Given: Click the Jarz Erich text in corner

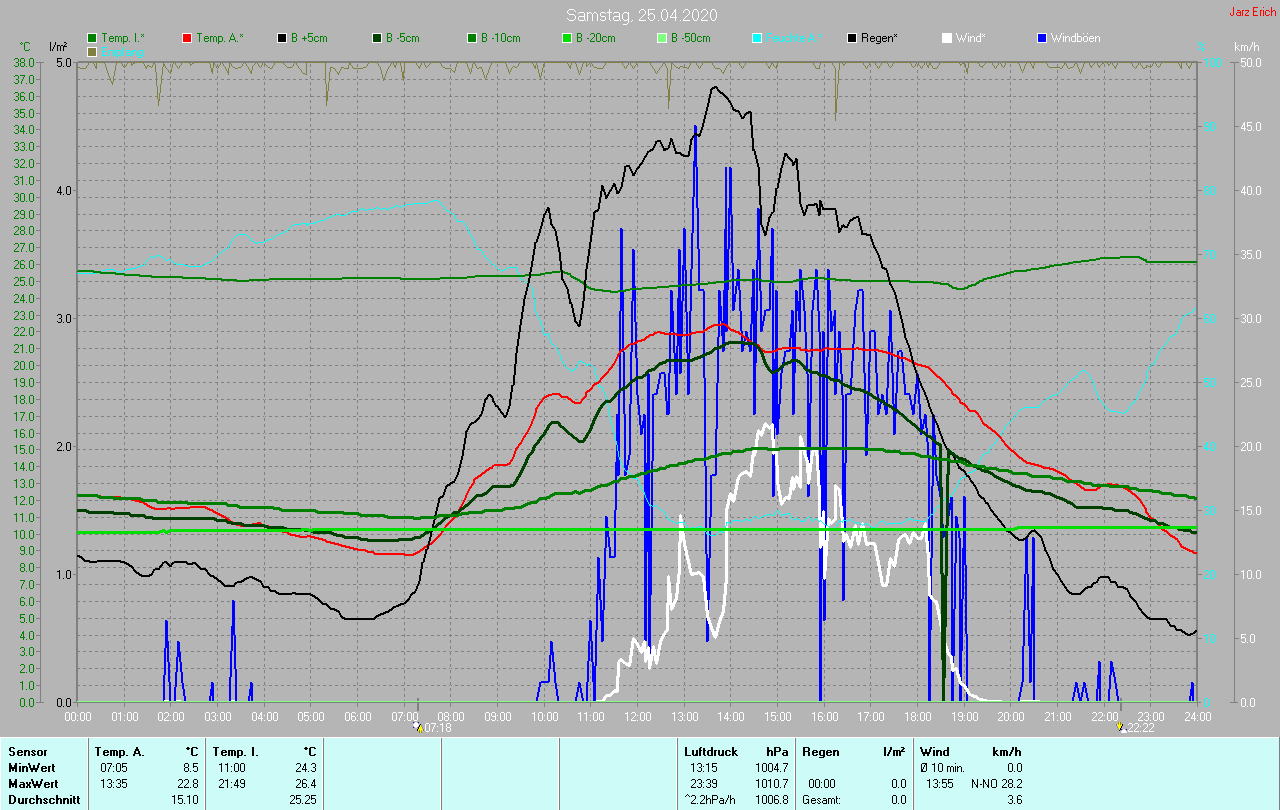Looking at the screenshot, I should (1251, 12).
